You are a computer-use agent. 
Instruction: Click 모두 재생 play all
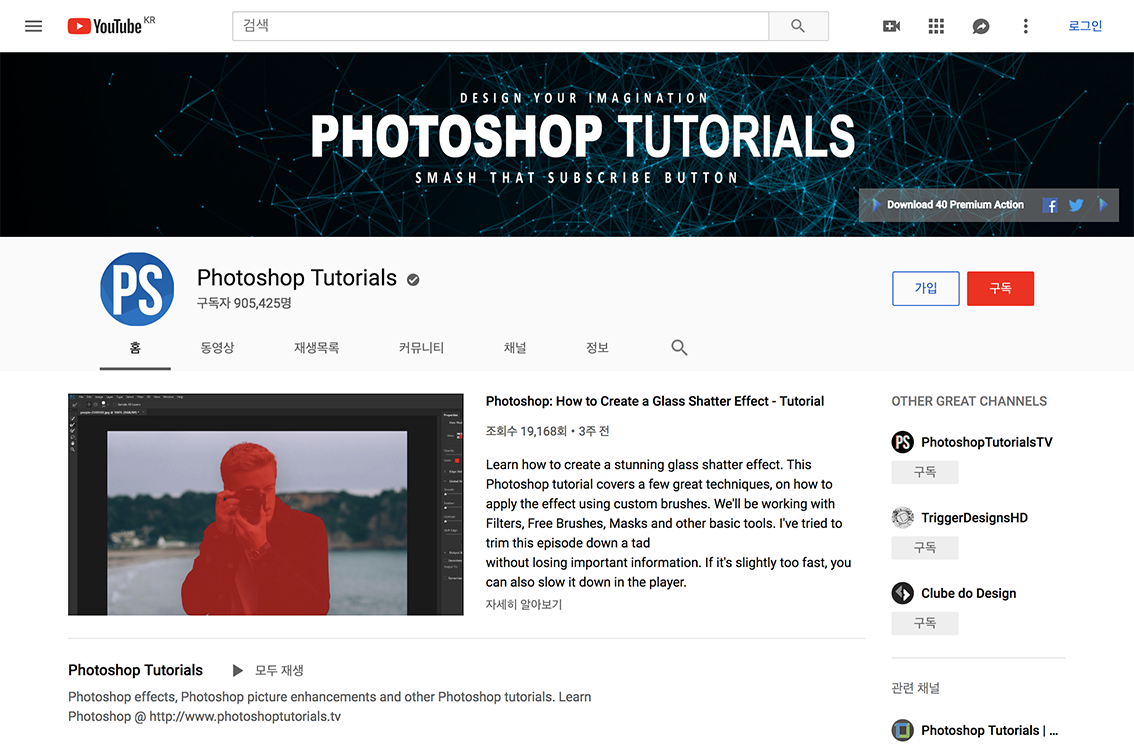279,671
